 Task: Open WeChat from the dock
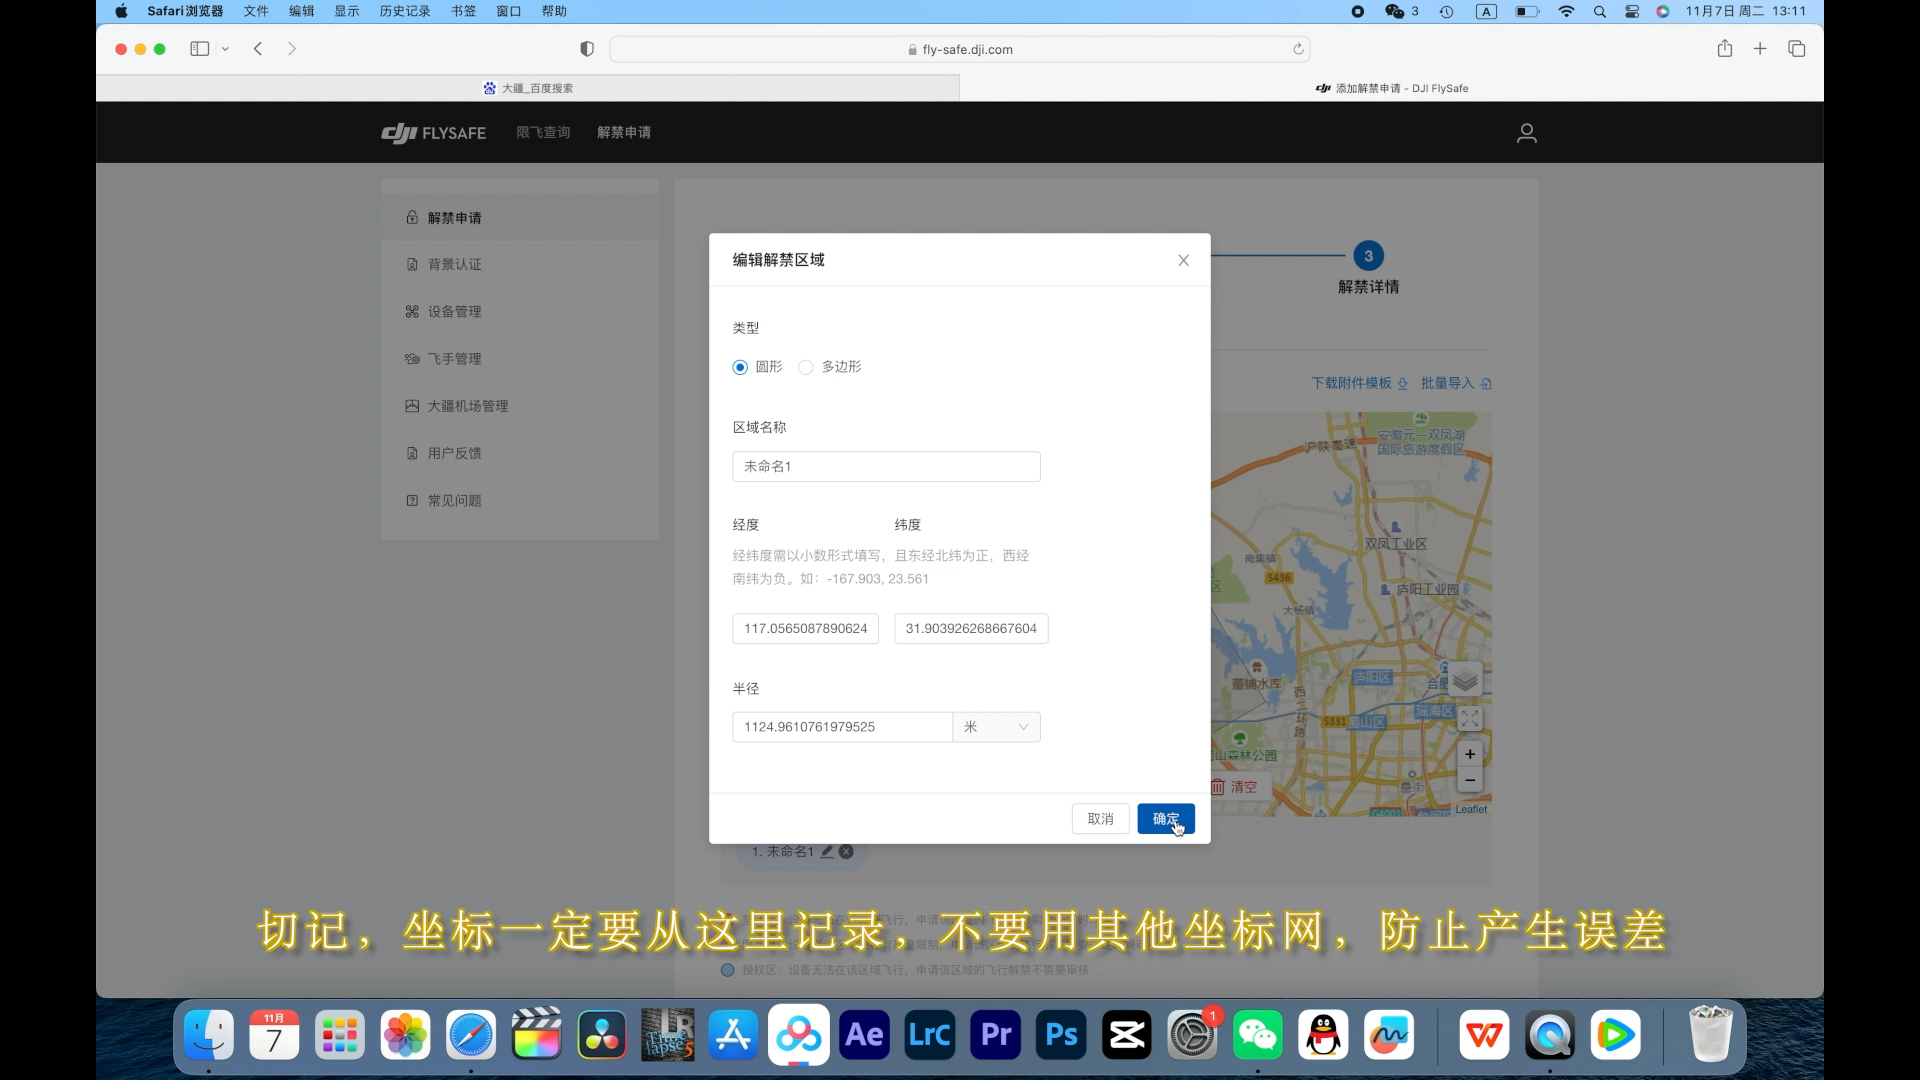click(1258, 1035)
